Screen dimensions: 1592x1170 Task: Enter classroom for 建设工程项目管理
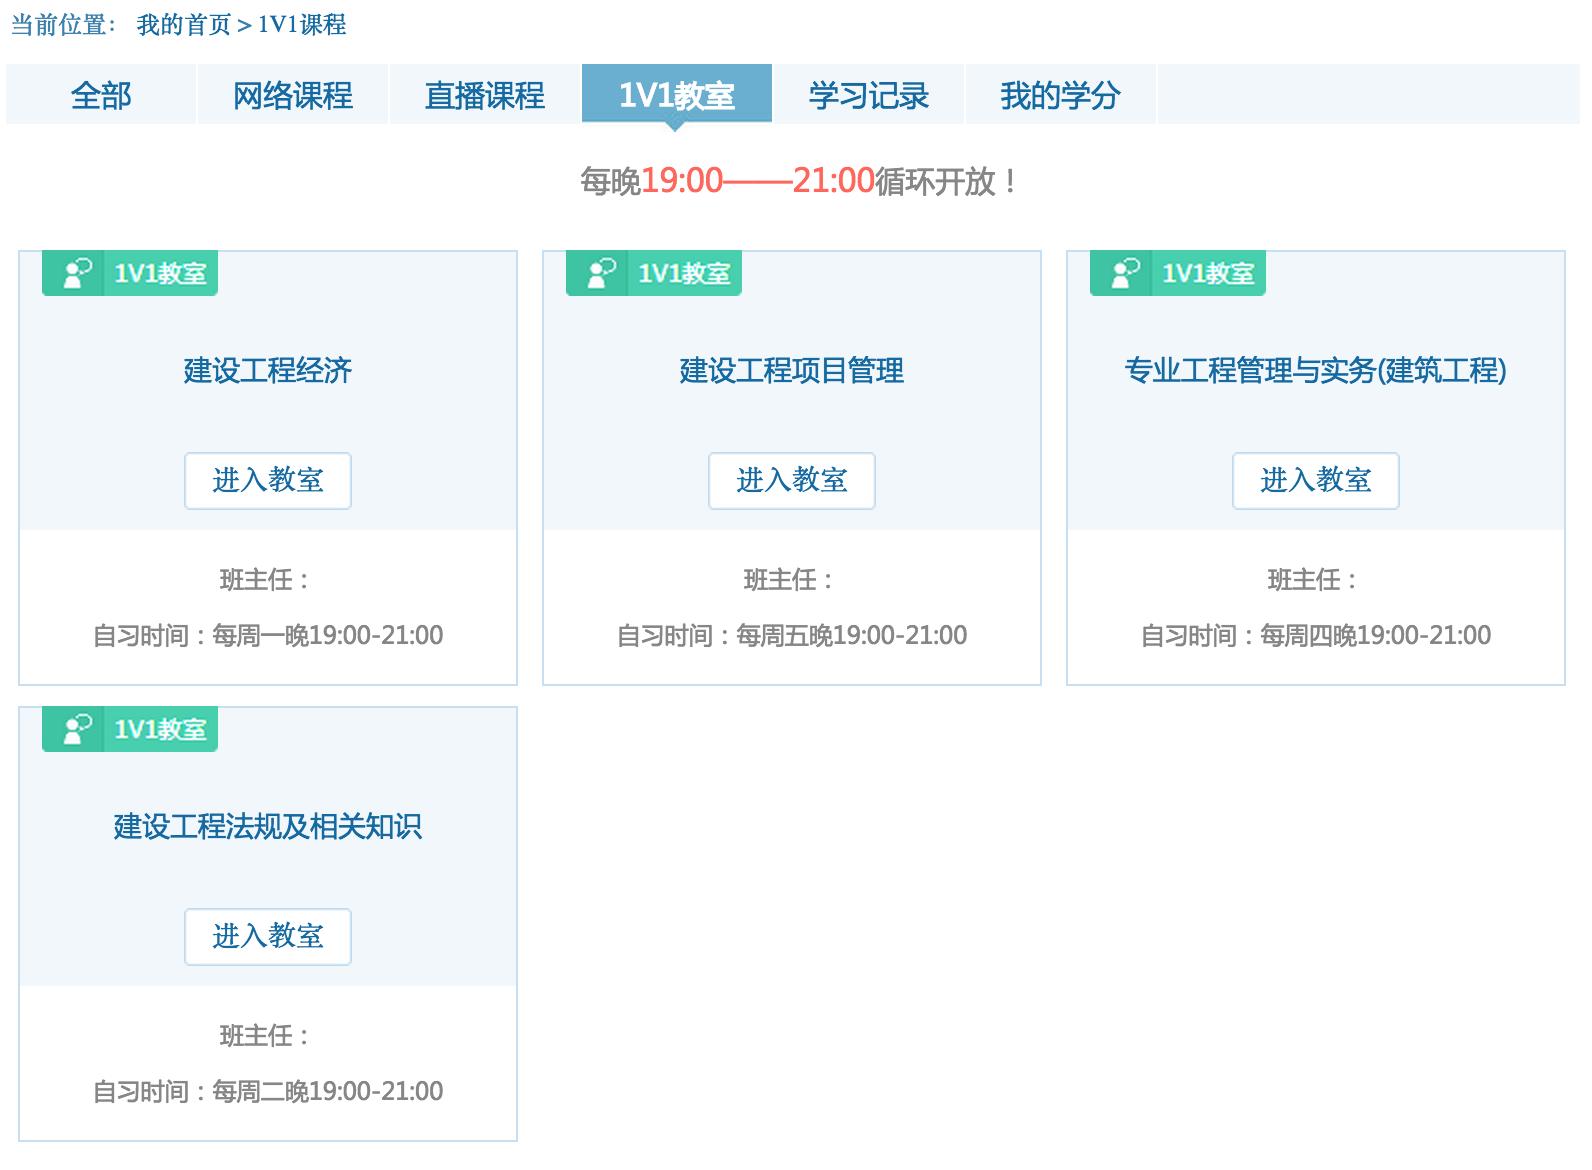point(792,481)
